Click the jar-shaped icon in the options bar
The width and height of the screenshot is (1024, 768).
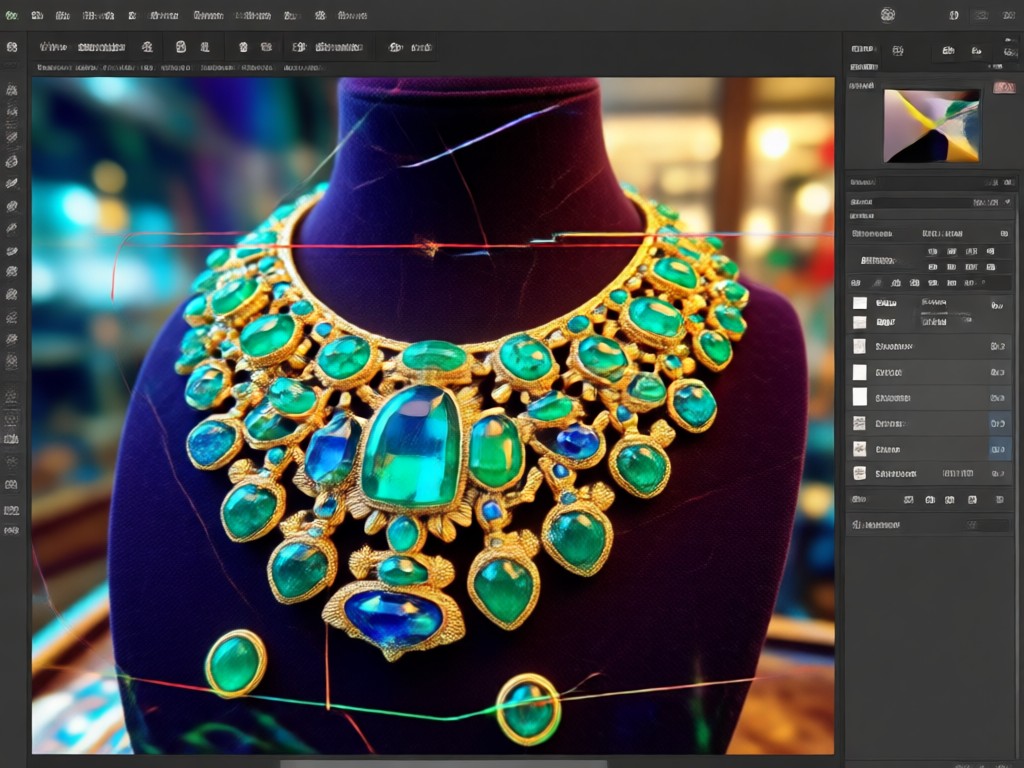pyautogui.click(x=181, y=47)
